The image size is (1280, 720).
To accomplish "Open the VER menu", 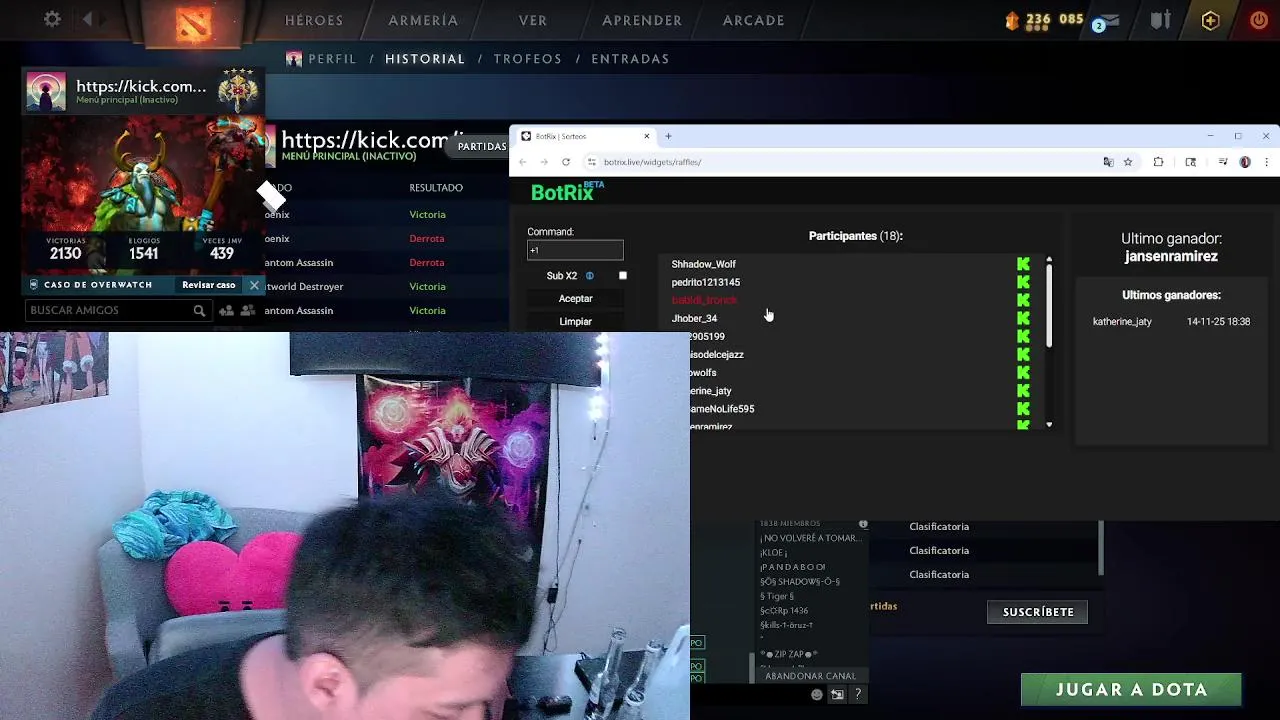I will [x=533, y=20].
